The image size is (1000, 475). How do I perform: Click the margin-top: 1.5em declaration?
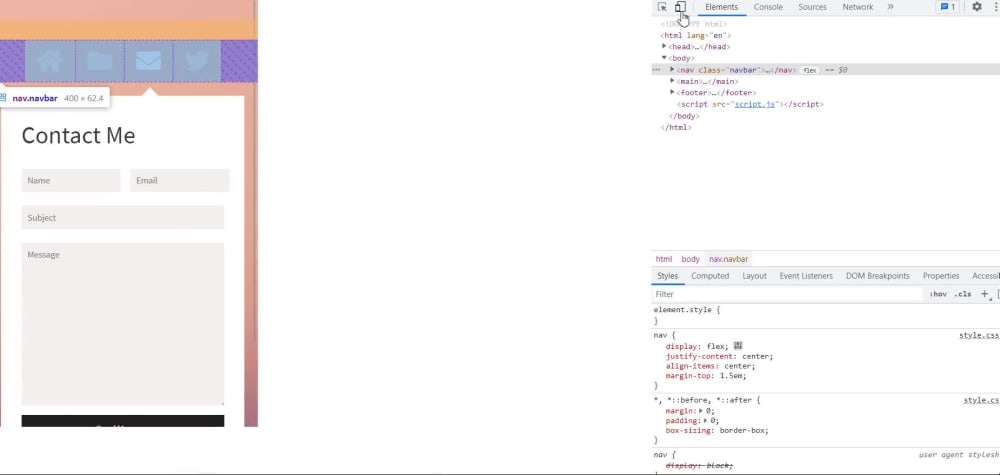pos(706,376)
